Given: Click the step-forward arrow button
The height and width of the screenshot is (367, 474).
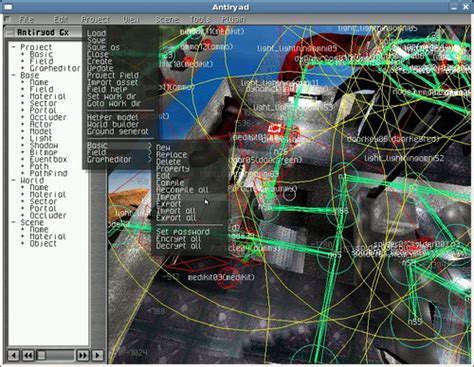Looking at the screenshot, I should click(x=97, y=355).
